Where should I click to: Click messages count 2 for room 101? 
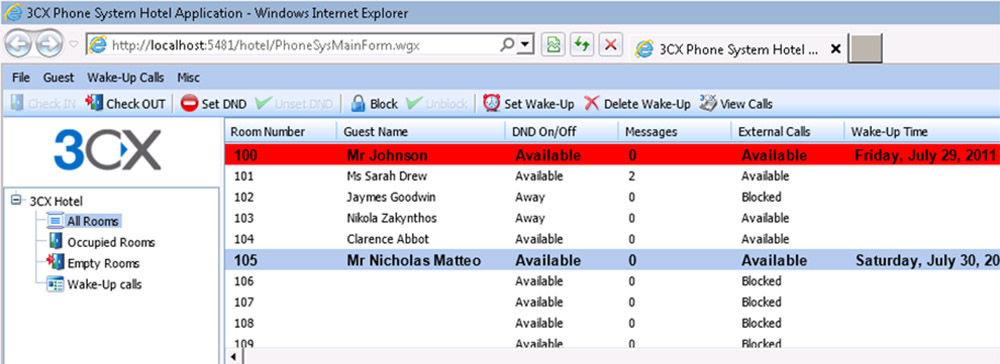[x=631, y=176]
